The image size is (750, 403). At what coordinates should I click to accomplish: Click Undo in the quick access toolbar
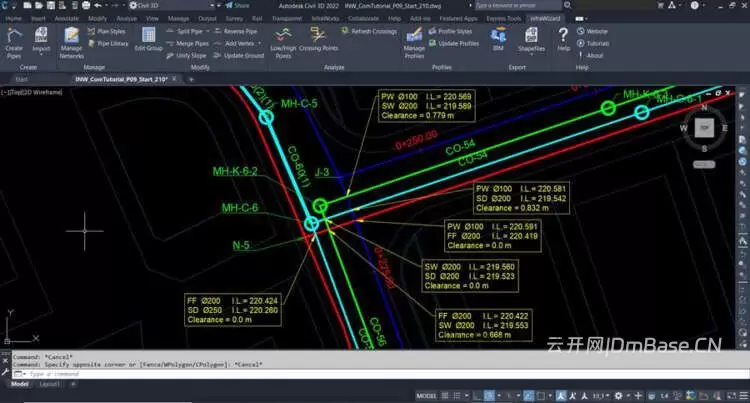[98, 5]
